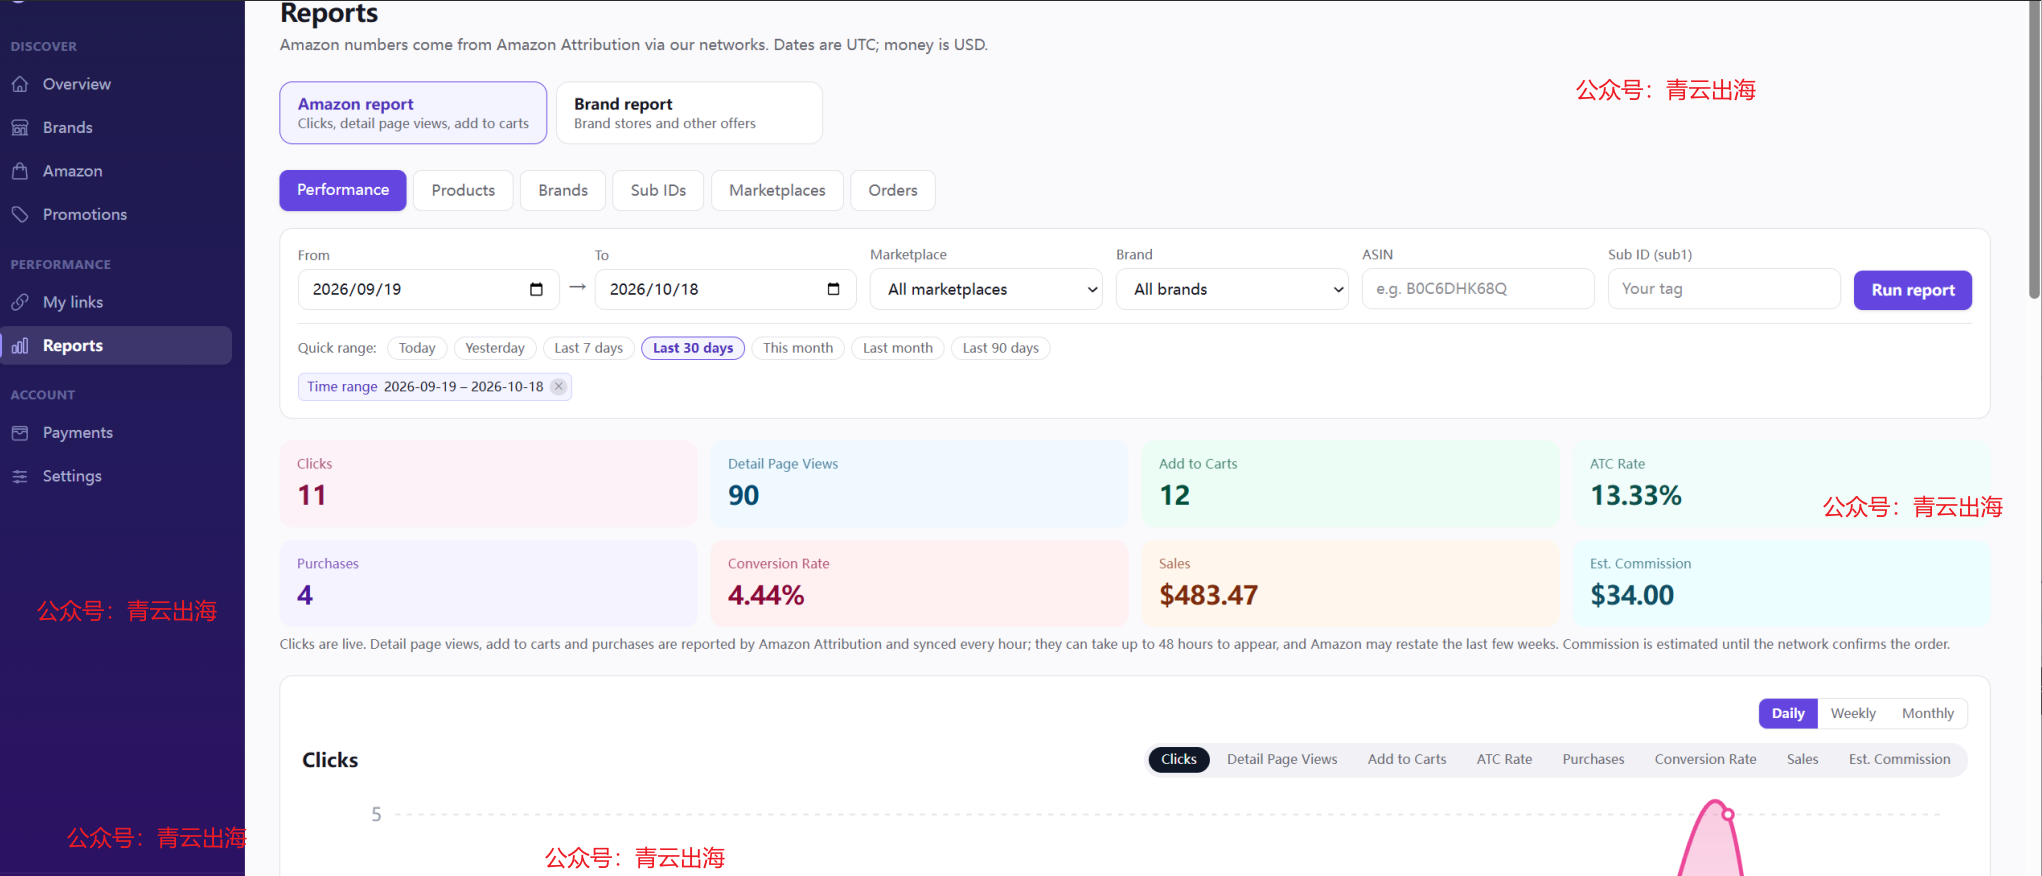Click the Amazon shopping bag icon

coord(20,171)
